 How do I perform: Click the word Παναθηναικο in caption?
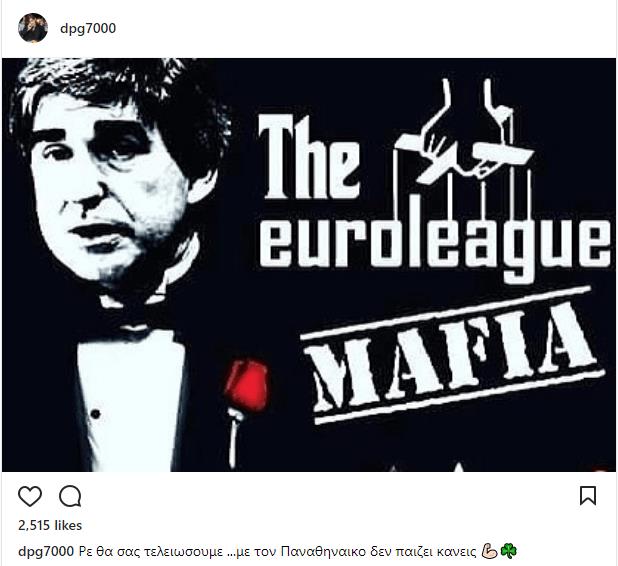tap(324, 551)
